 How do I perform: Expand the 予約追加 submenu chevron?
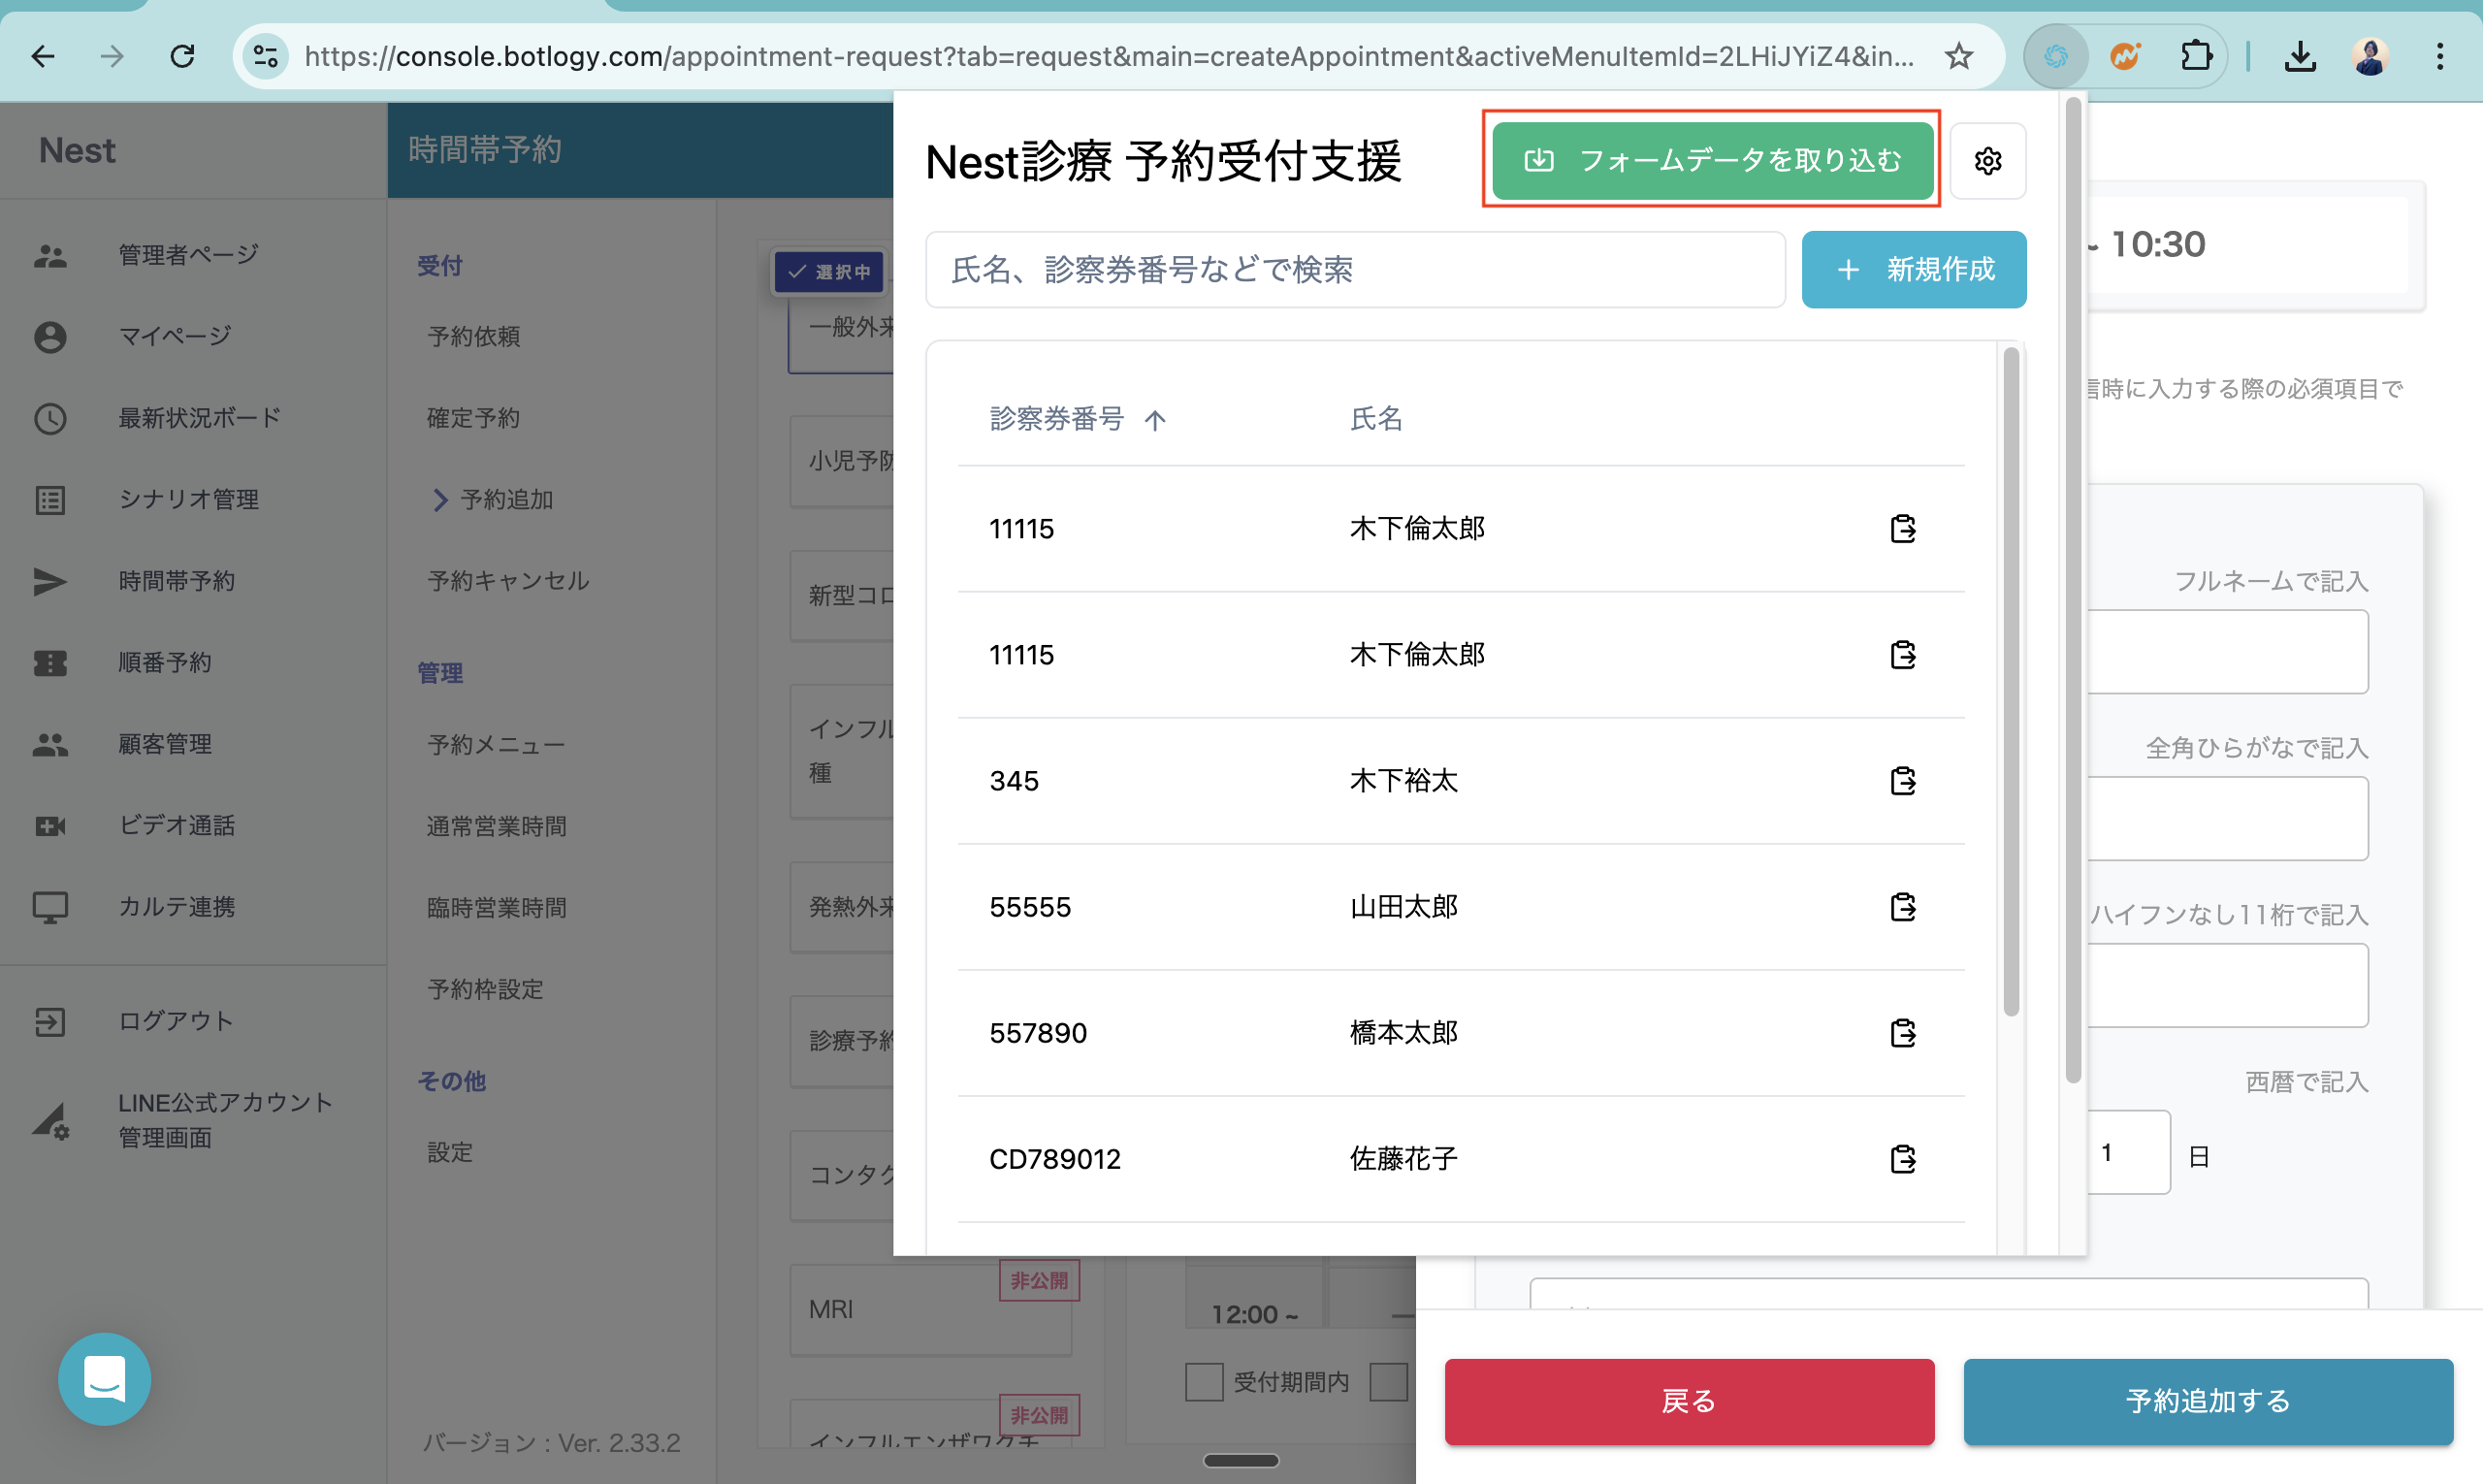[x=439, y=499]
